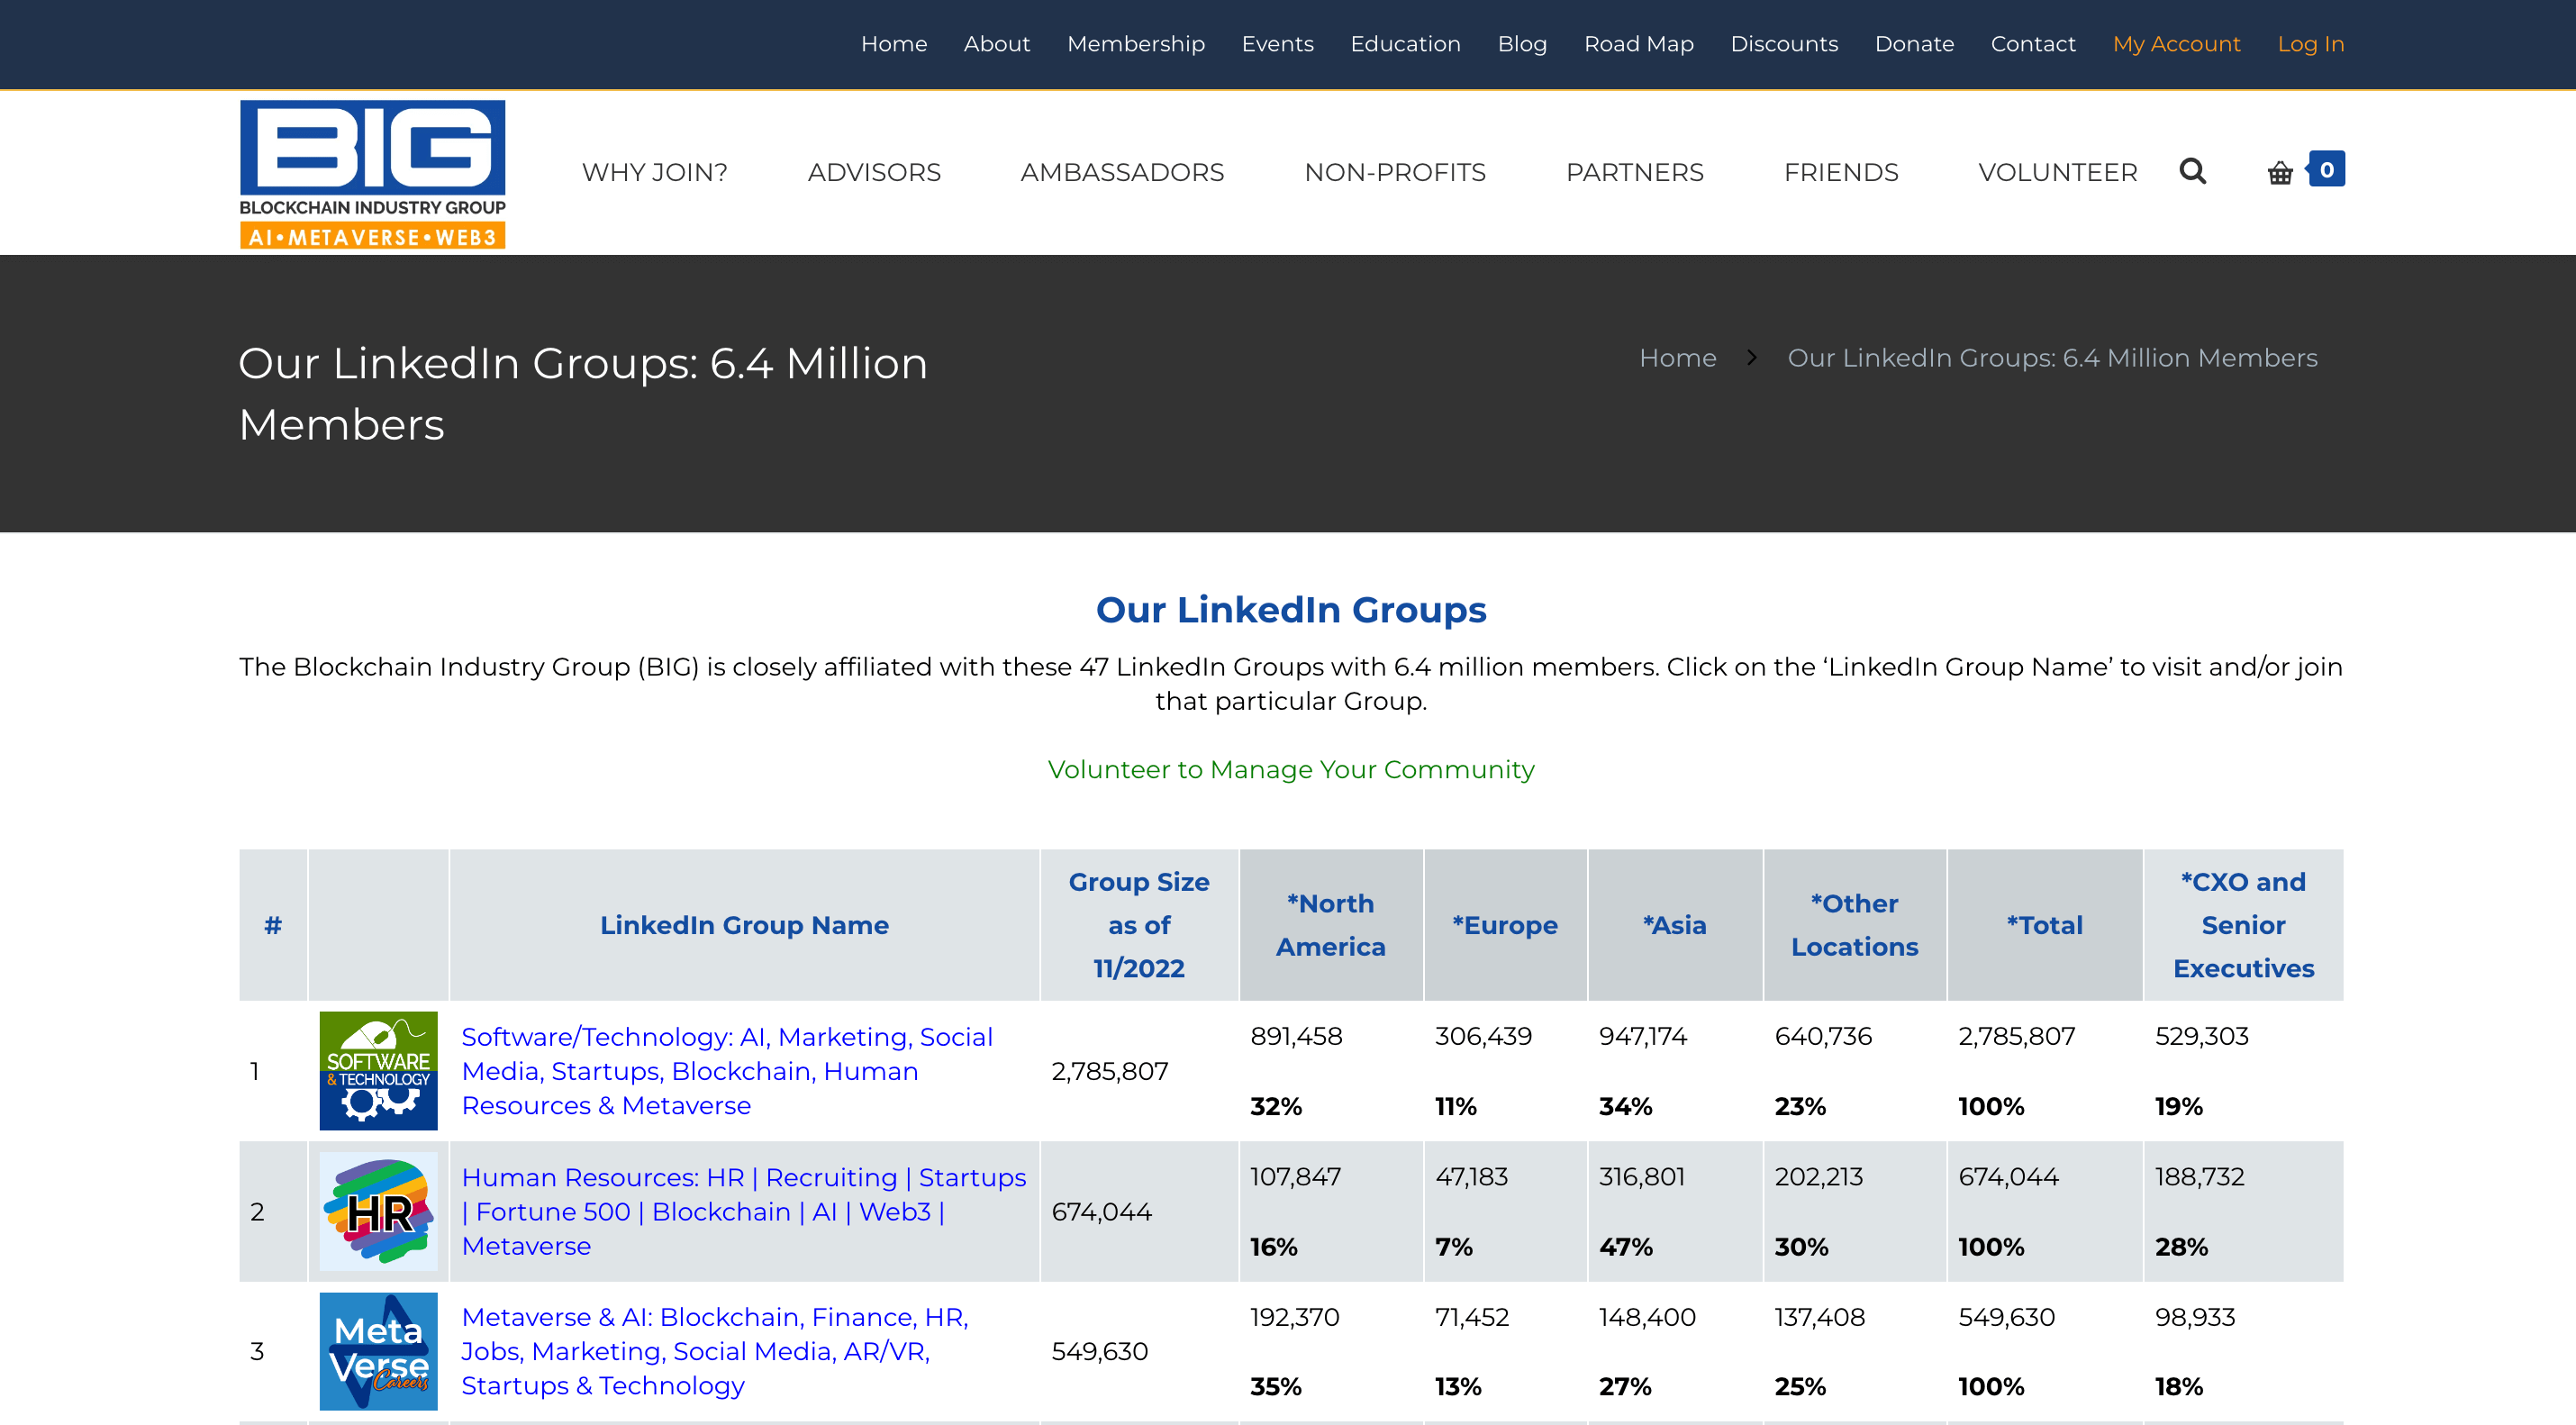This screenshot has height=1425, width=2576.
Task: Click Europe value '306,439'
Action: [1483, 1036]
